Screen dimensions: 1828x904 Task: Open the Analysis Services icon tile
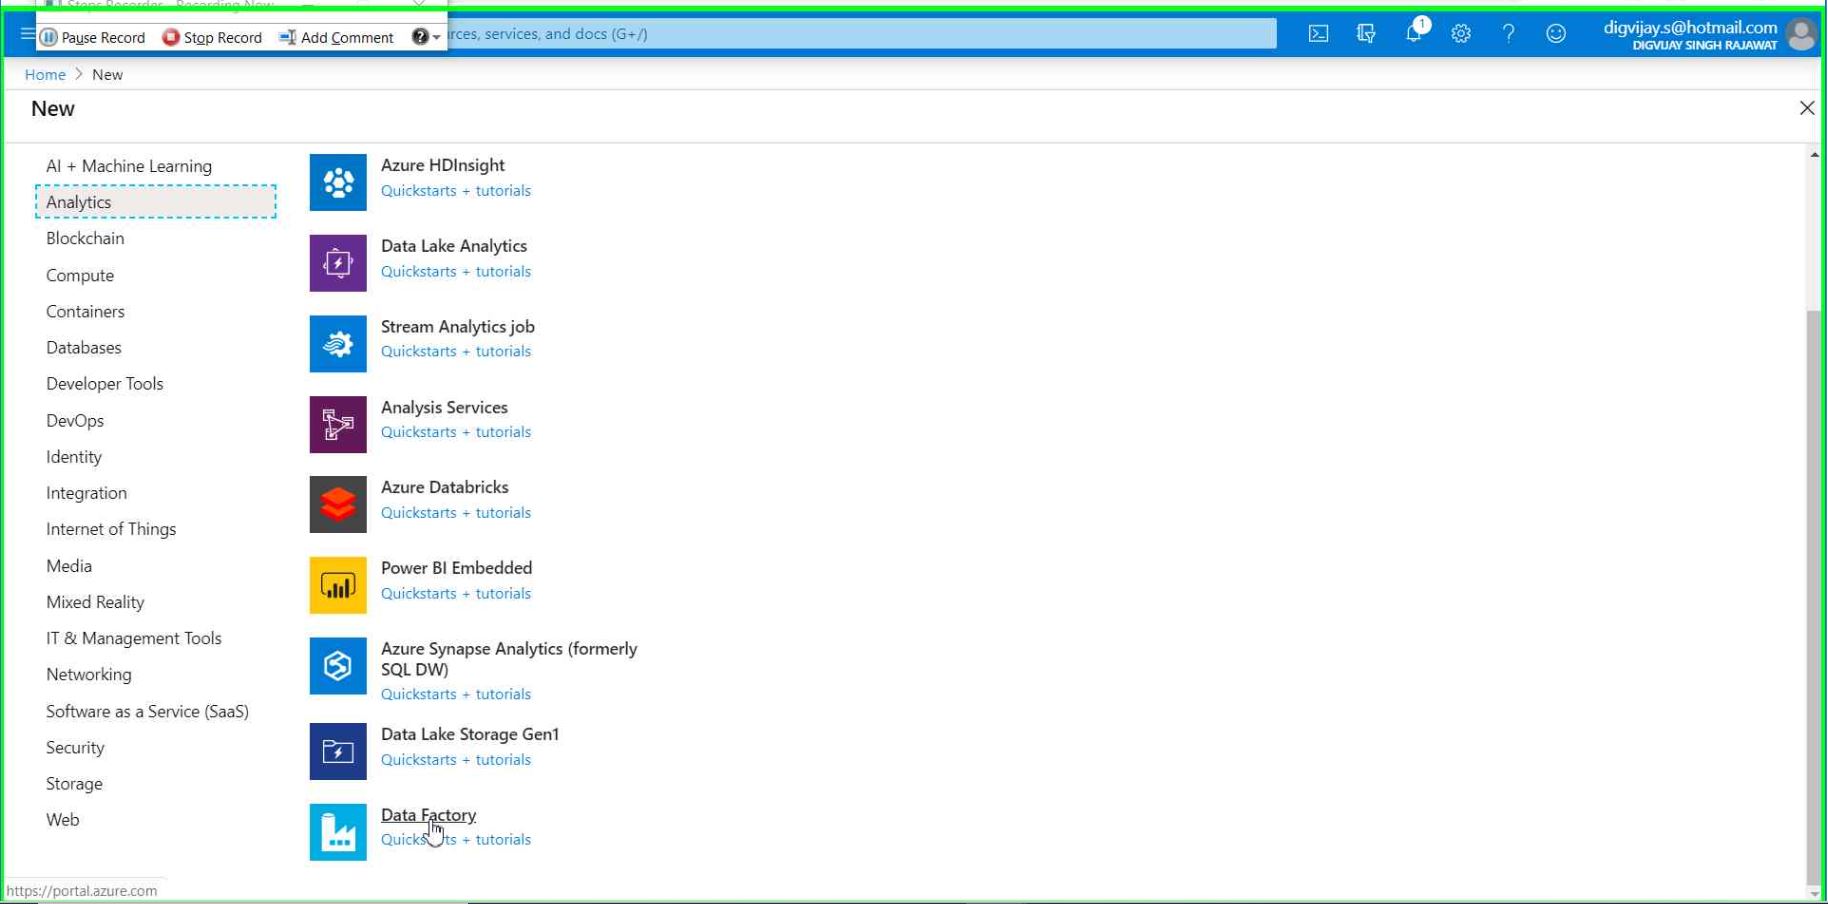point(338,424)
